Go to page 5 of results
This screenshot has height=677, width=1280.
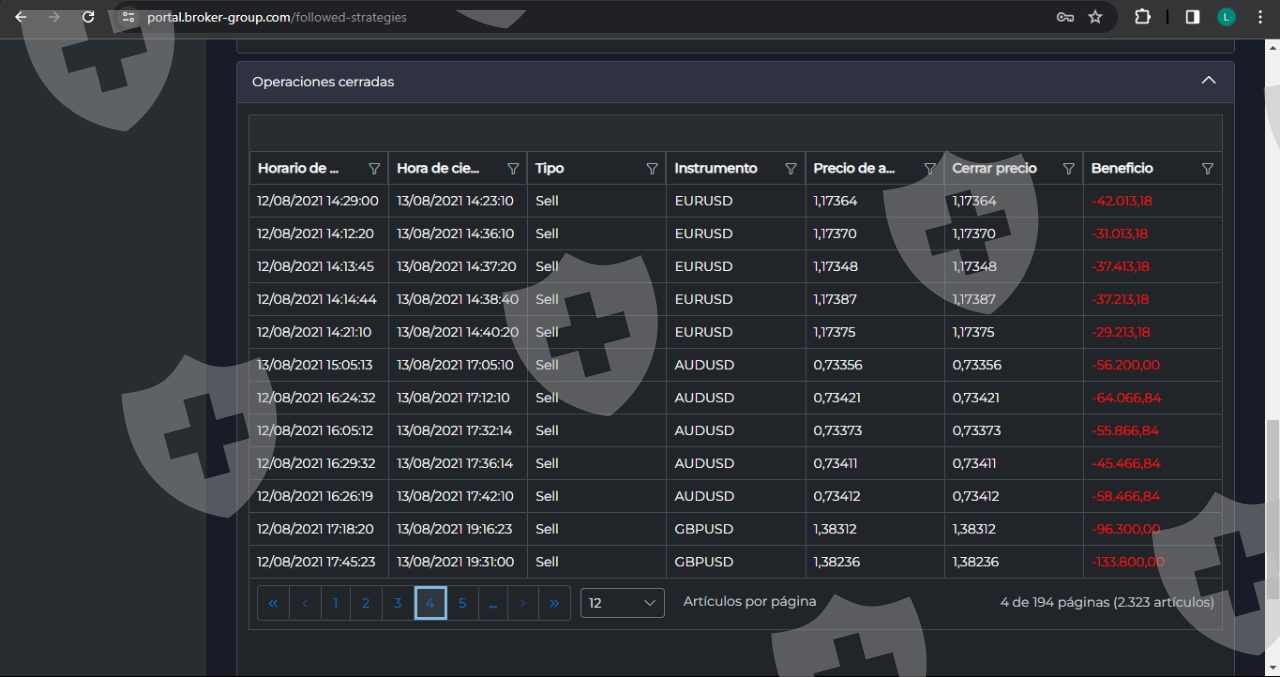[x=462, y=603]
